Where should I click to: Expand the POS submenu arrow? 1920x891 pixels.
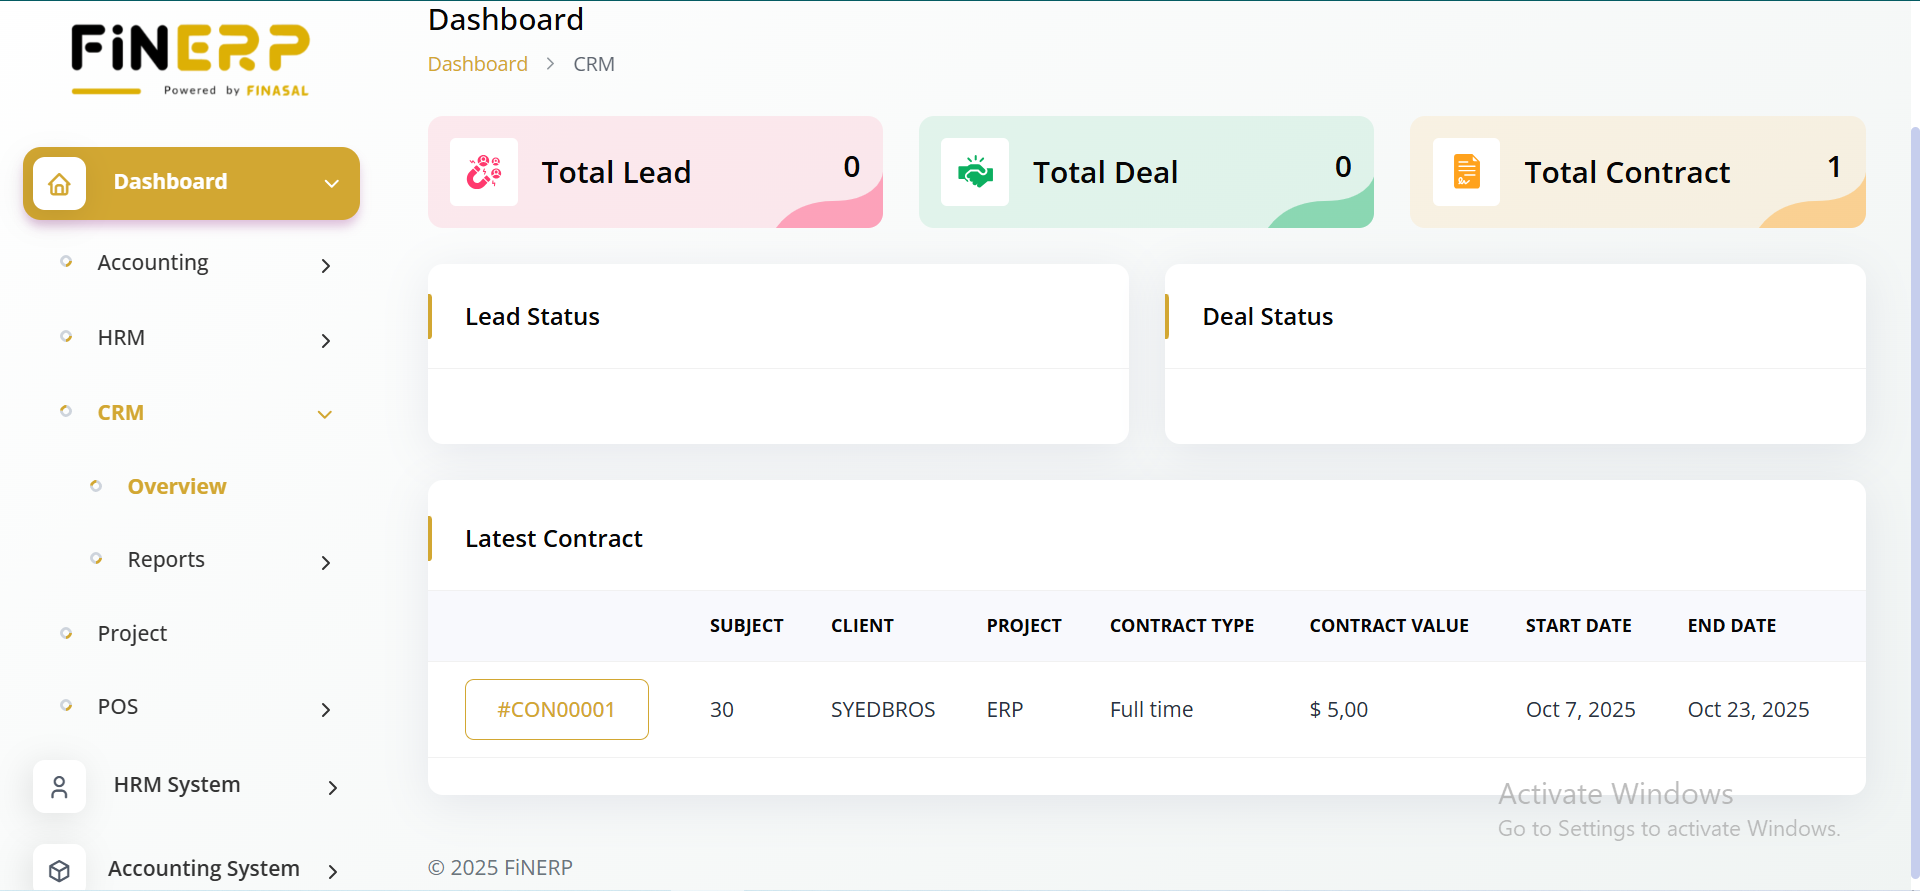(x=325, y=710)
